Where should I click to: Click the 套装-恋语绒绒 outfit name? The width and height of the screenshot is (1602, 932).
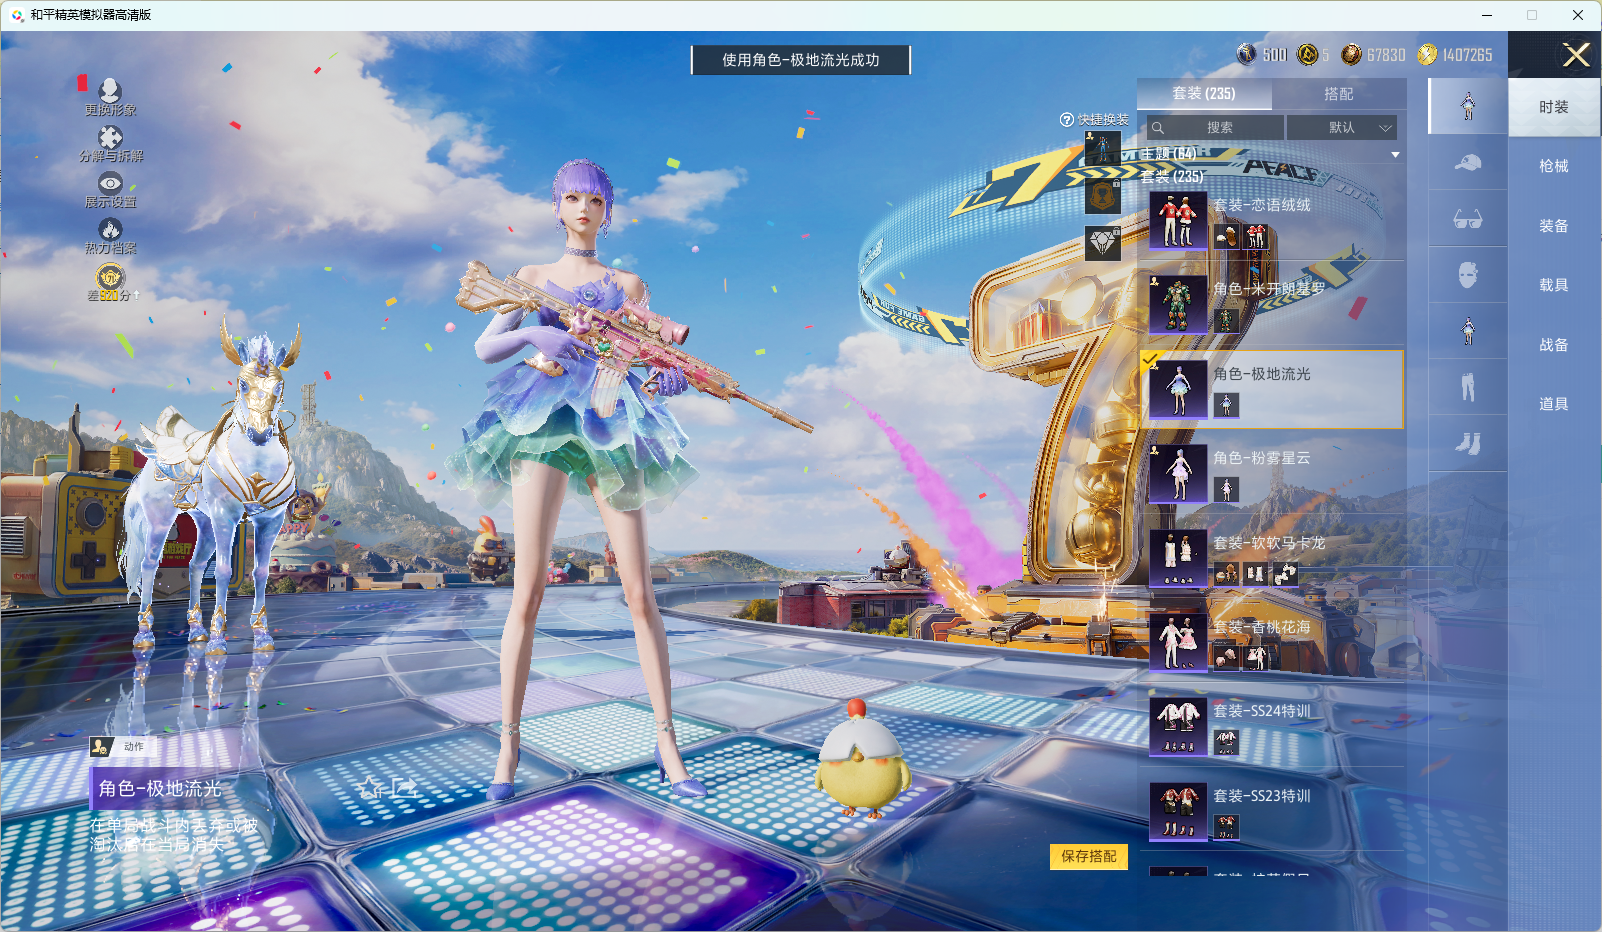[x=1262, y=205]
